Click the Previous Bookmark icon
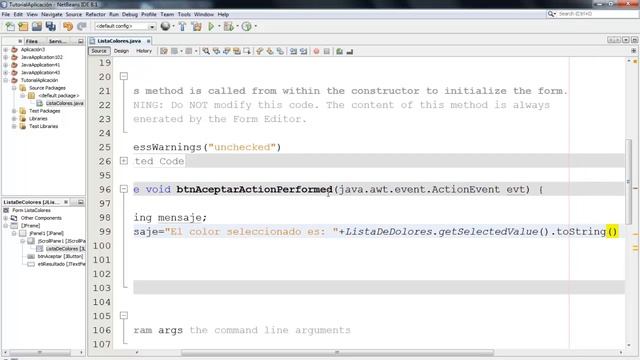The image size is (640, 360). (260, 51)
